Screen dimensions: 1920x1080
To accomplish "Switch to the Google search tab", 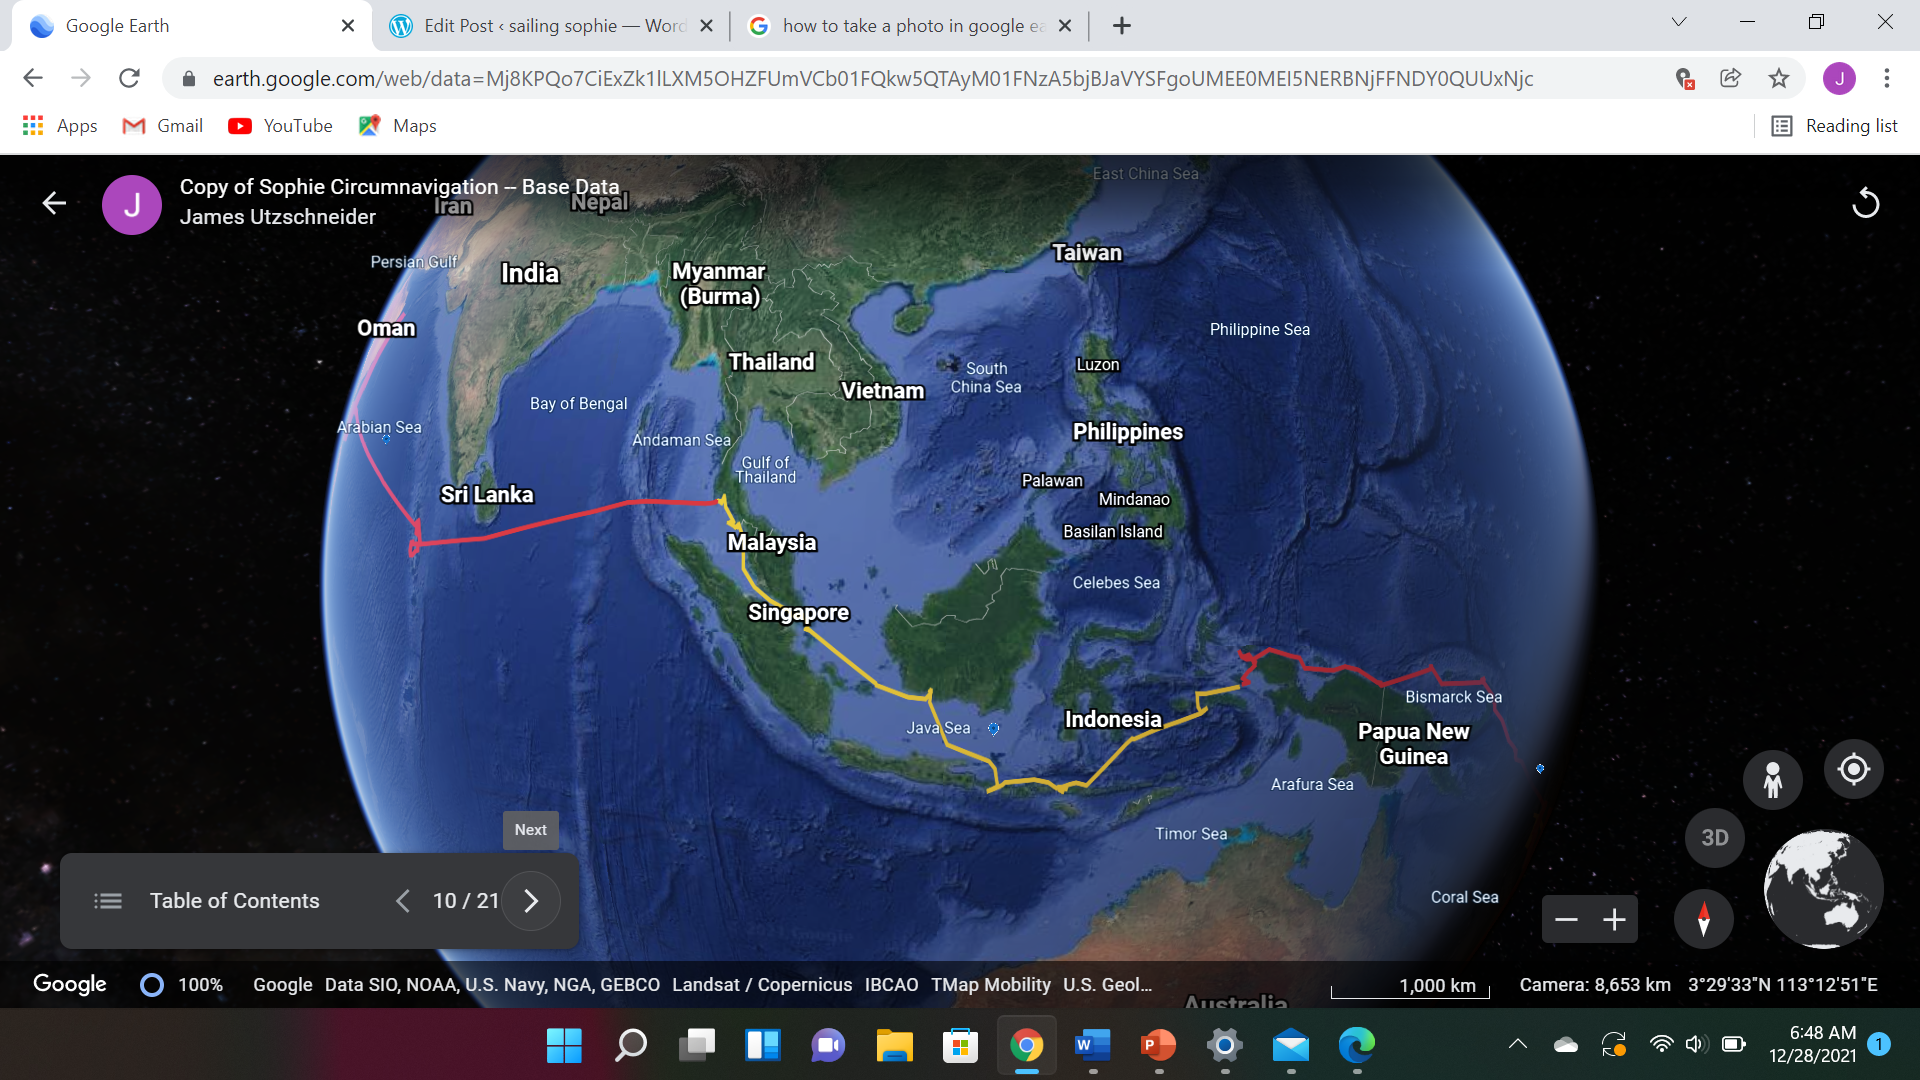I will (910, 26).
